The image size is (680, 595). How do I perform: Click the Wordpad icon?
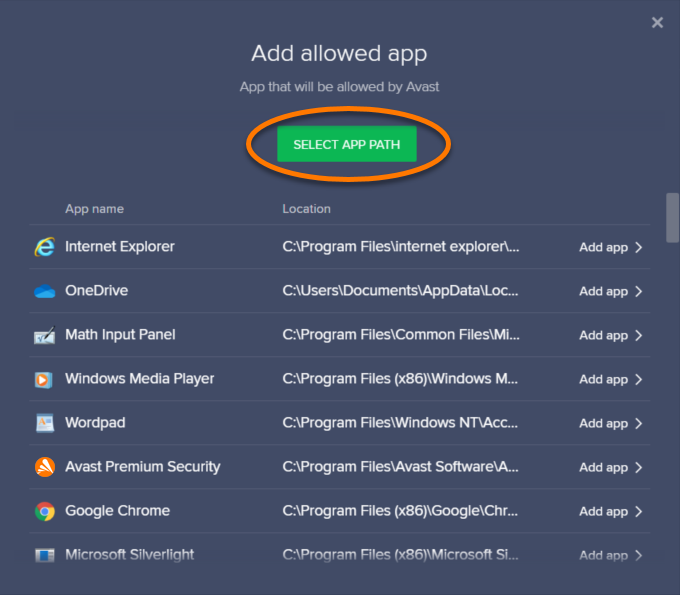pos(44,423)
